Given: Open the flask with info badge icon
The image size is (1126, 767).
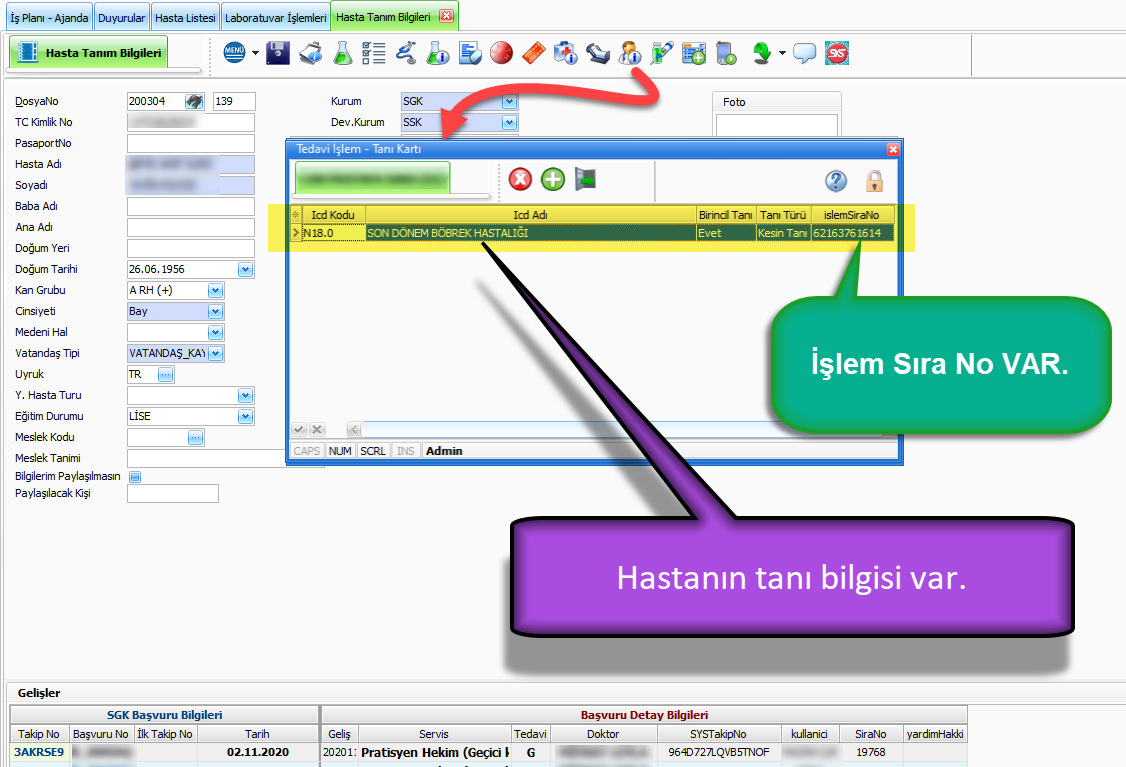Looking at the screenshot, I should 437,53.
